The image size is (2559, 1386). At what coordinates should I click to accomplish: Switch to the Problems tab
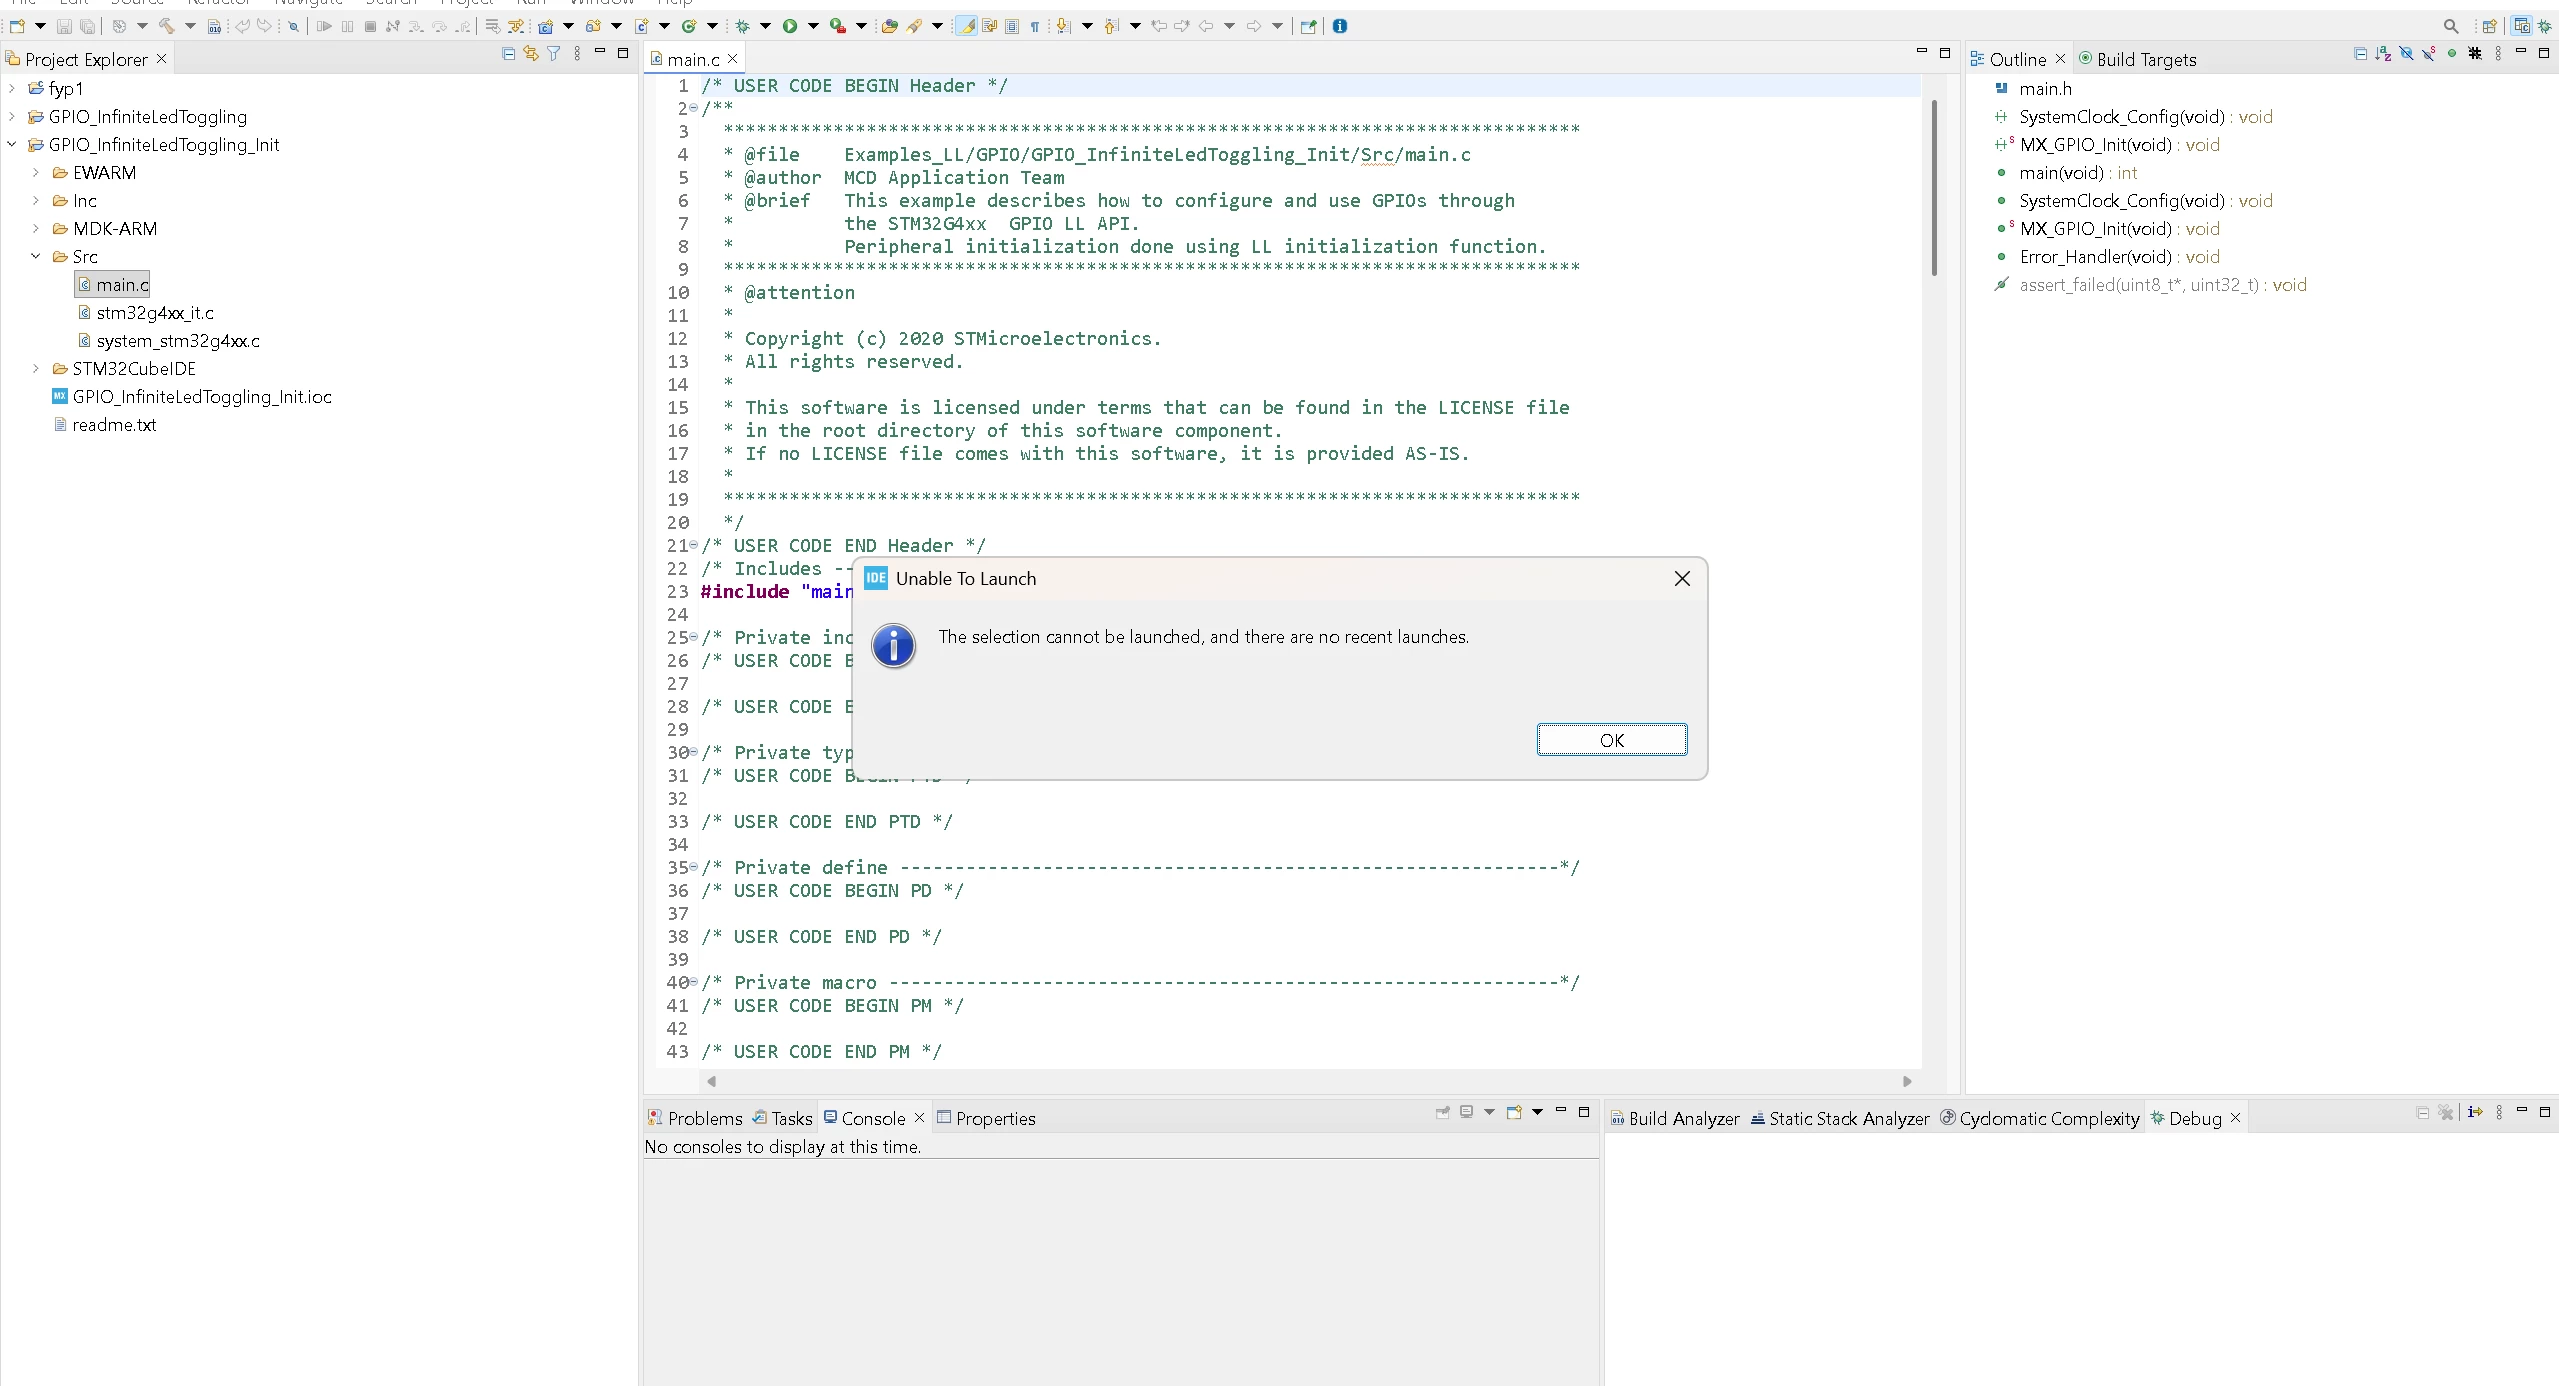[695, 1118]
